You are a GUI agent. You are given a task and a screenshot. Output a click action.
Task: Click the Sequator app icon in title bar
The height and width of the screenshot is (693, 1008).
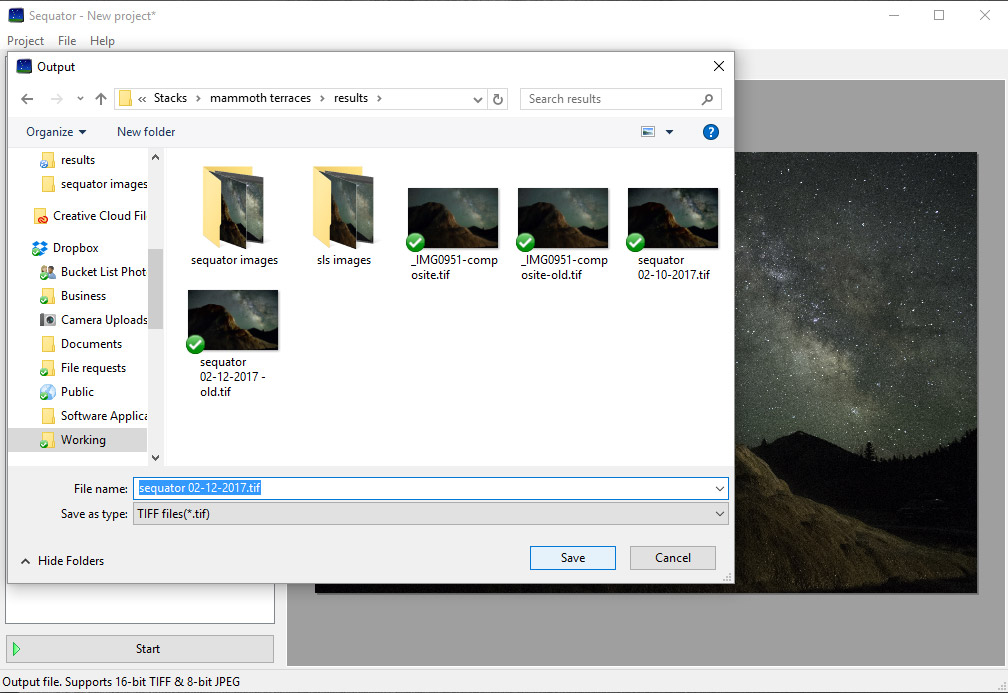pyautogui.click(x=15, y=15)
